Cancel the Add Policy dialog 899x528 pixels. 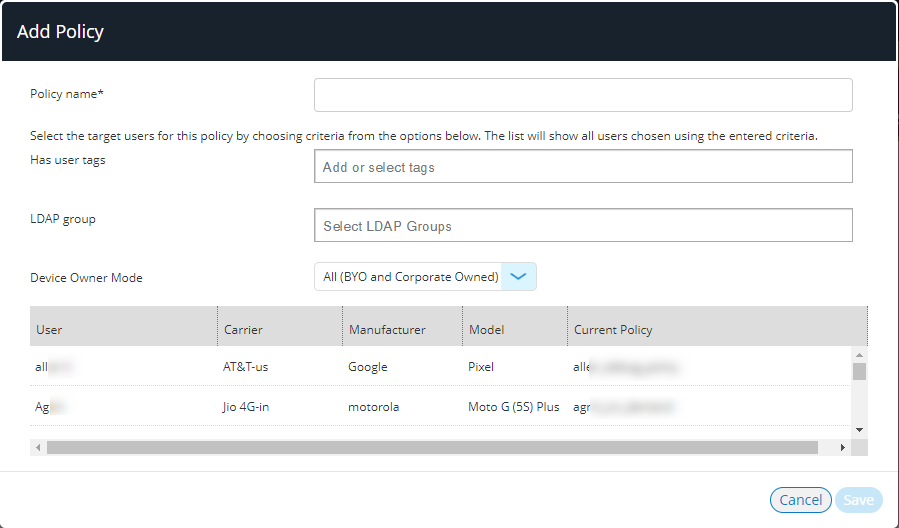click(800, 500)
